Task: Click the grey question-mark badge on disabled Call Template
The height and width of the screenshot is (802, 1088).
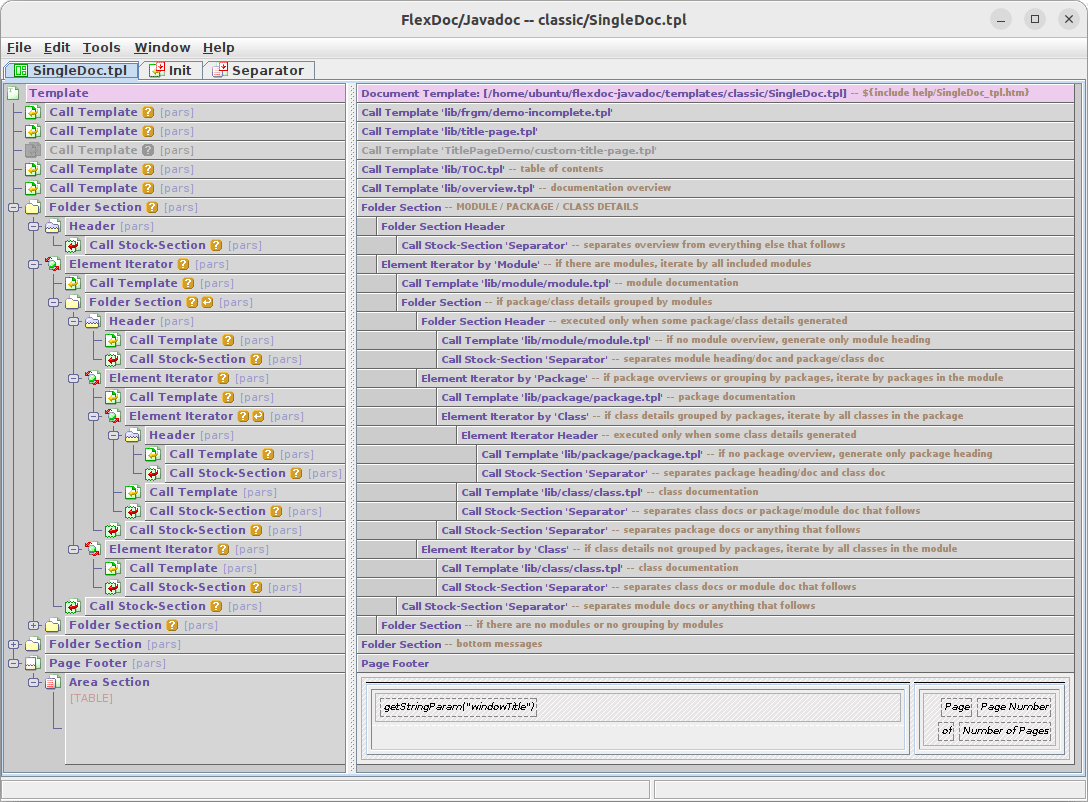Action: 148,150
